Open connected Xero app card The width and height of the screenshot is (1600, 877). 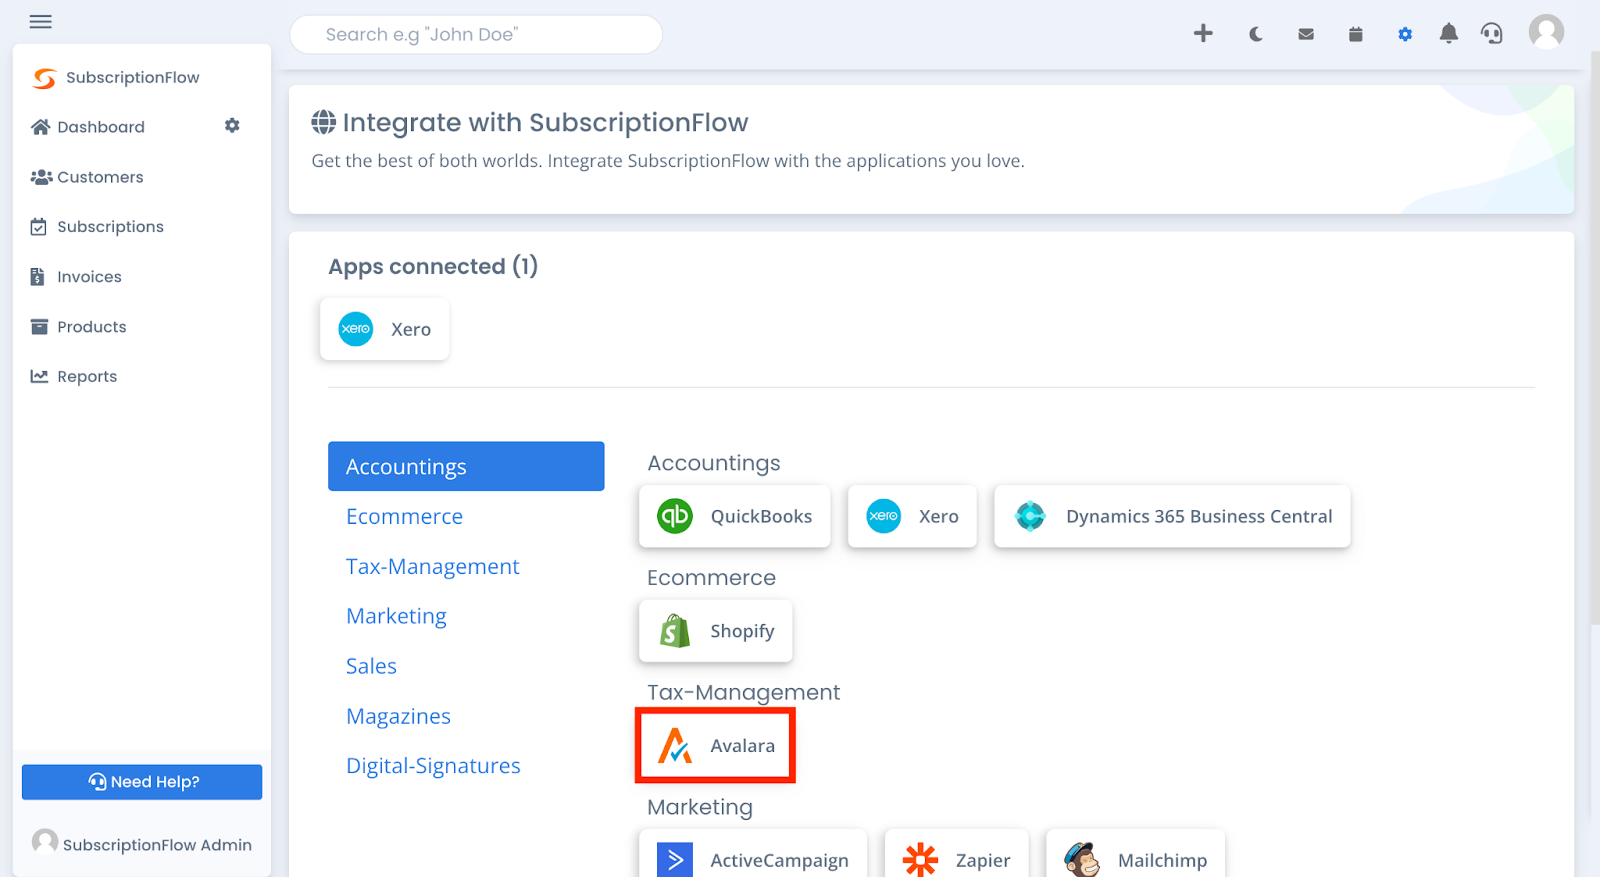pos(385,329)
